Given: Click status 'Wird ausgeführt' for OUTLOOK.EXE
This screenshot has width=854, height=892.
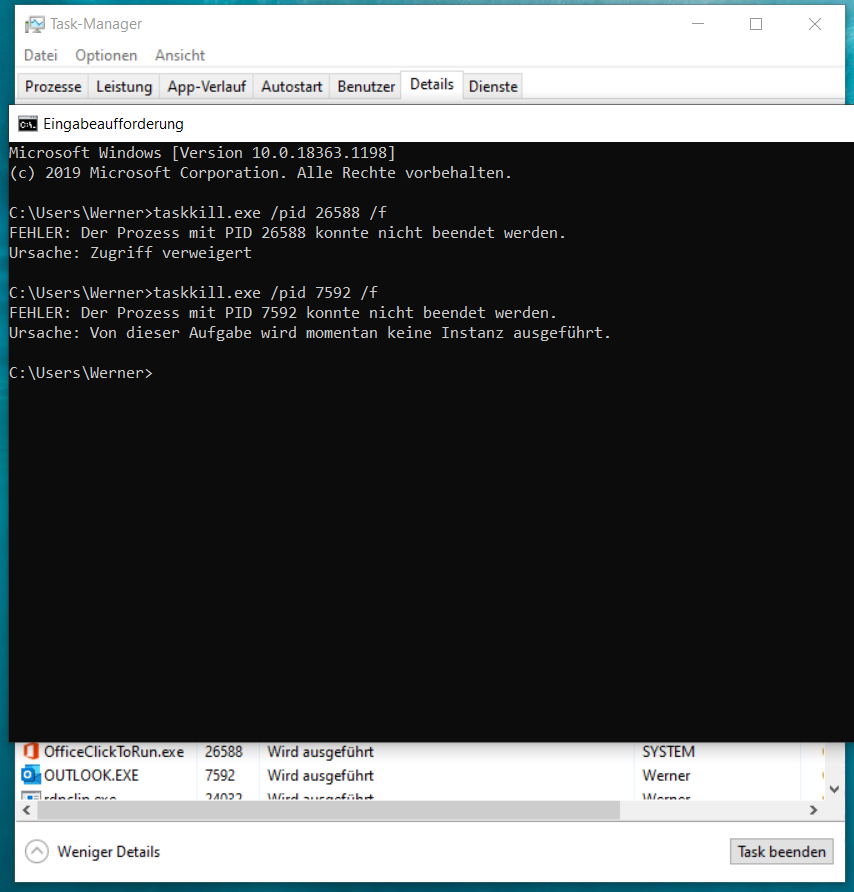Looking at the screenshot, I should point(320,775).
